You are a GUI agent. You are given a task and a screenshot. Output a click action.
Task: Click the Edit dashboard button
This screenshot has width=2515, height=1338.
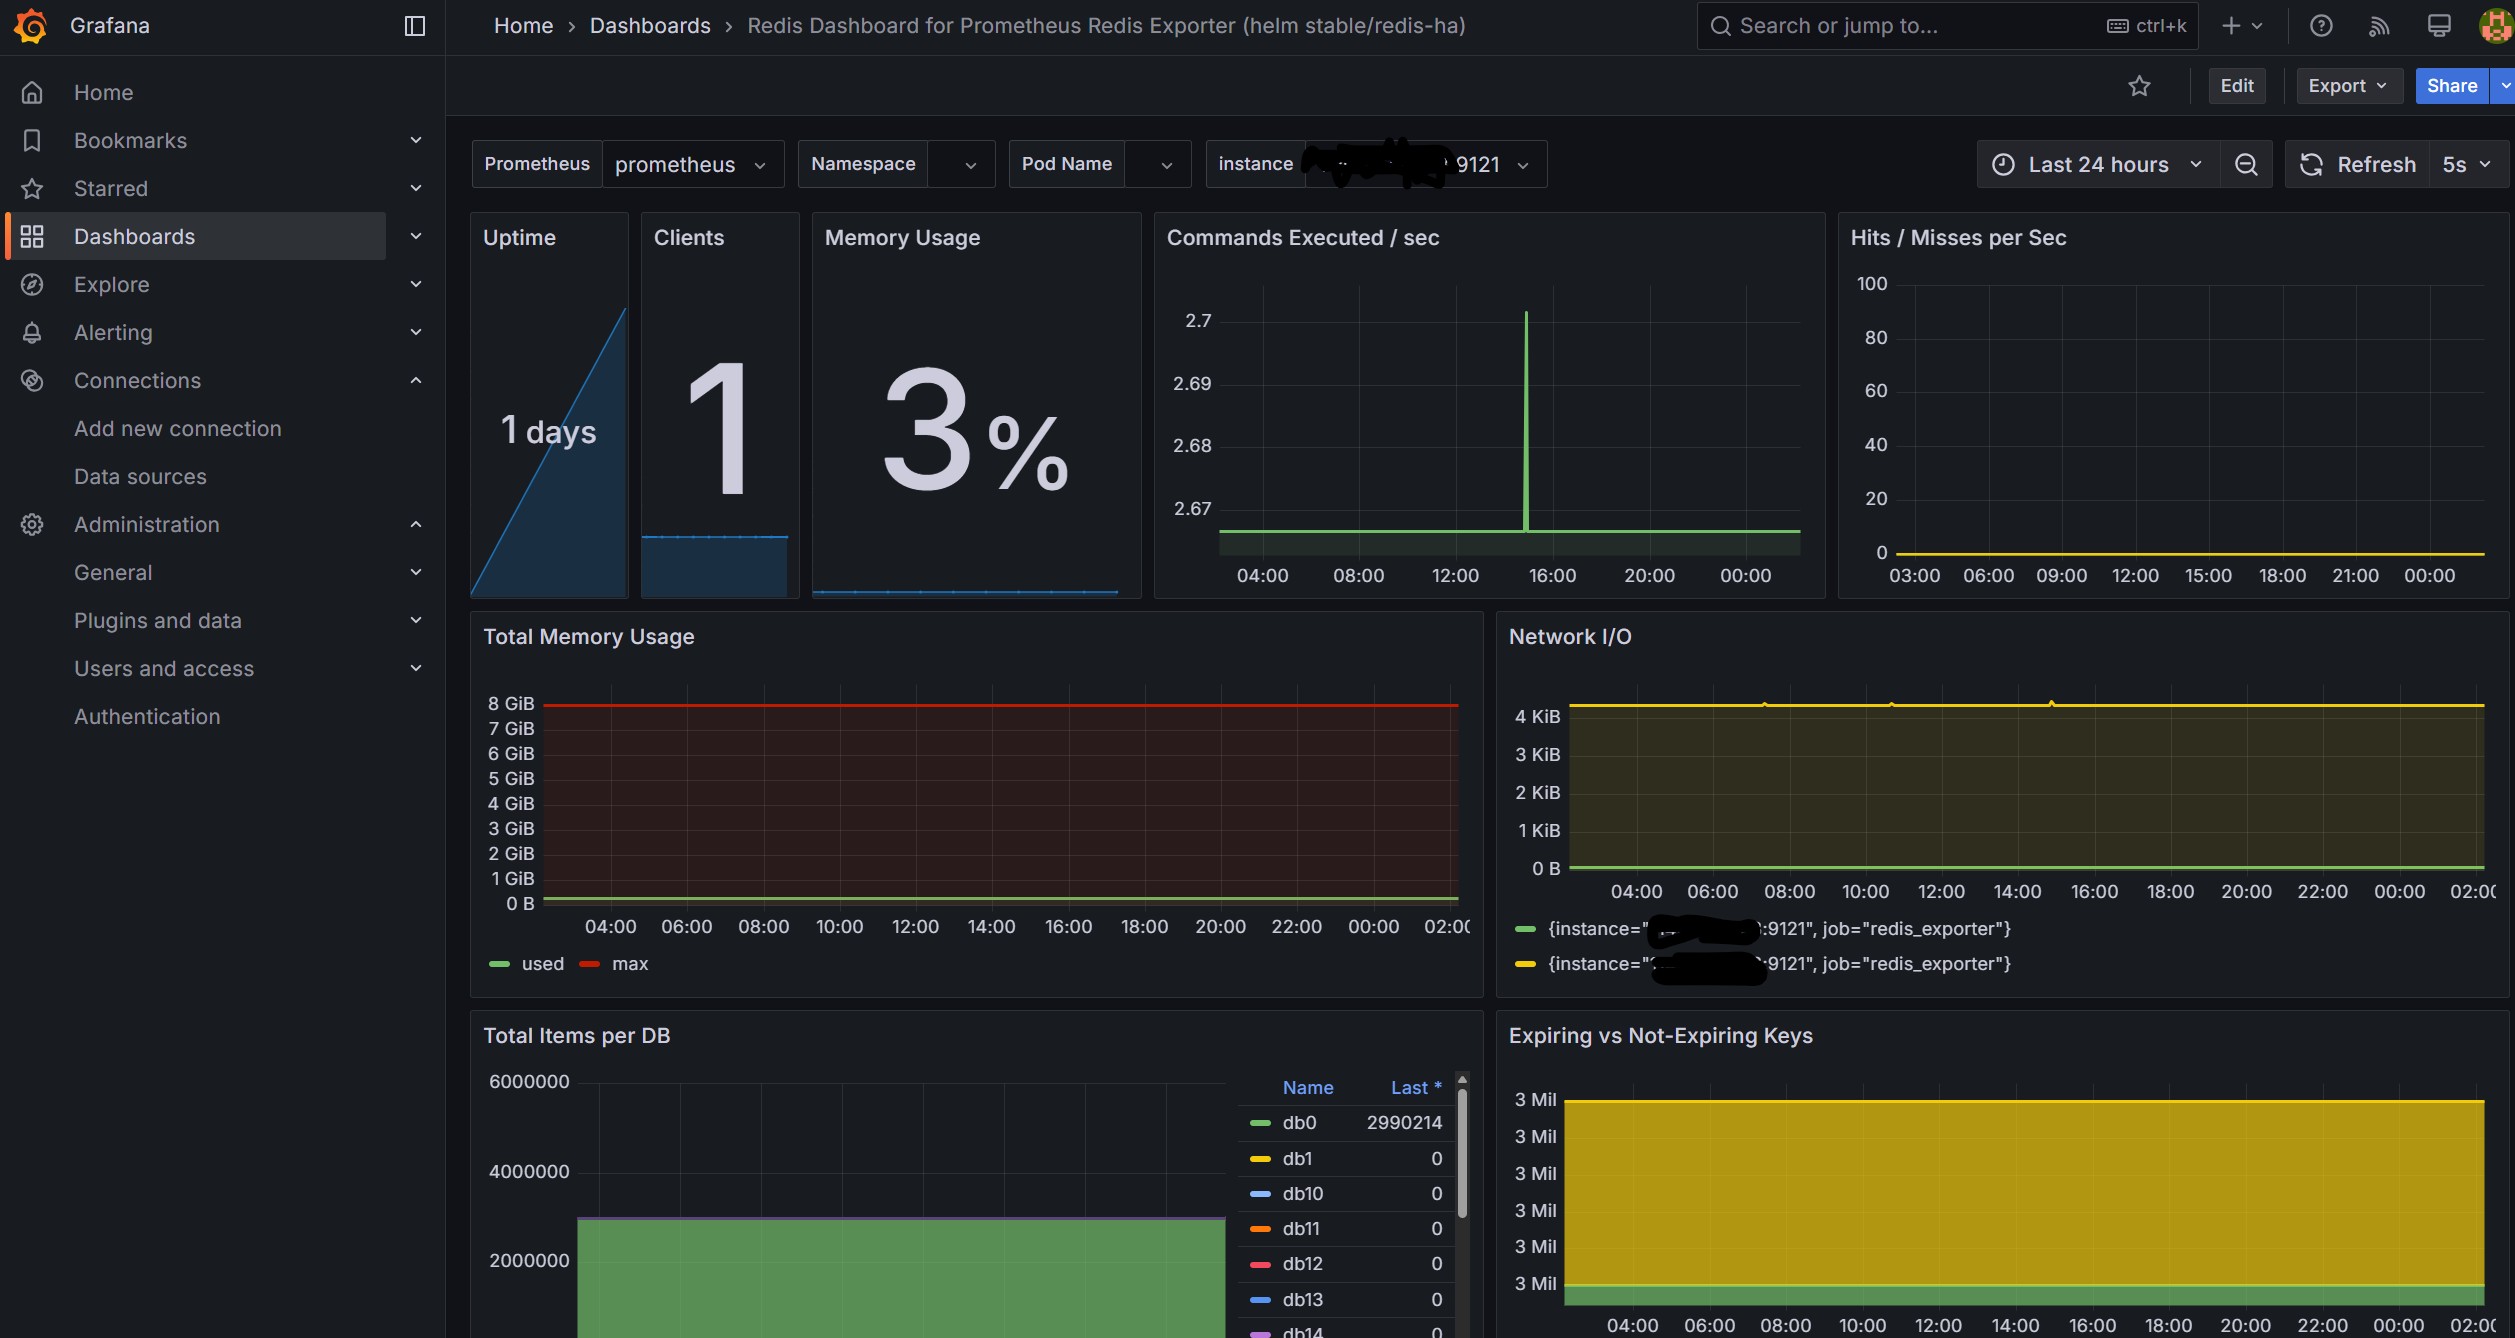(2236, 86)
